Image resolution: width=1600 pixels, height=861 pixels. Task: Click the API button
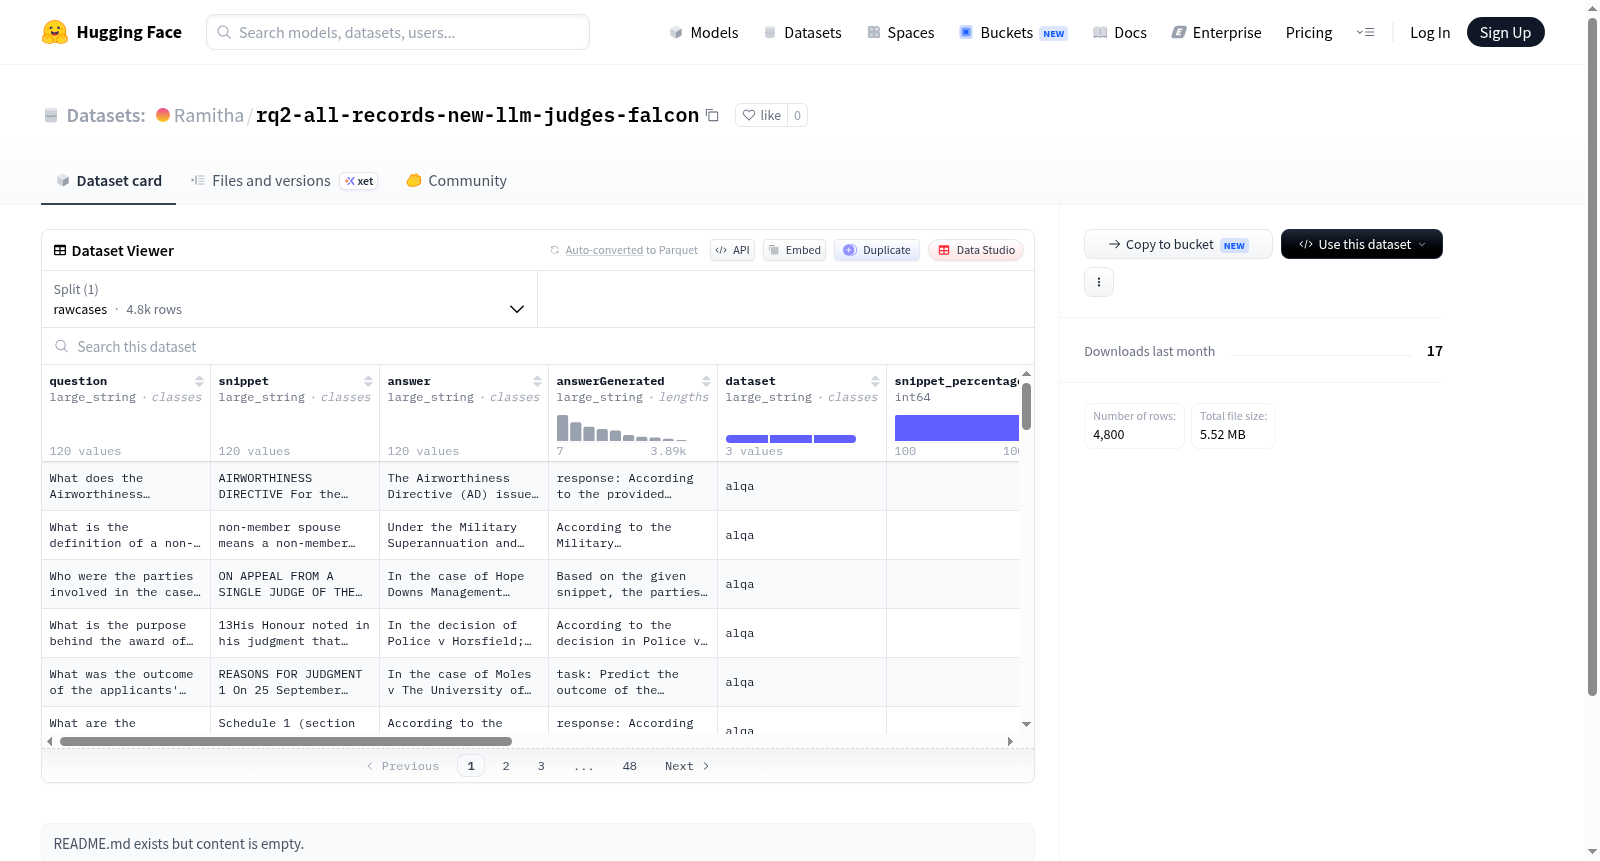732,250
